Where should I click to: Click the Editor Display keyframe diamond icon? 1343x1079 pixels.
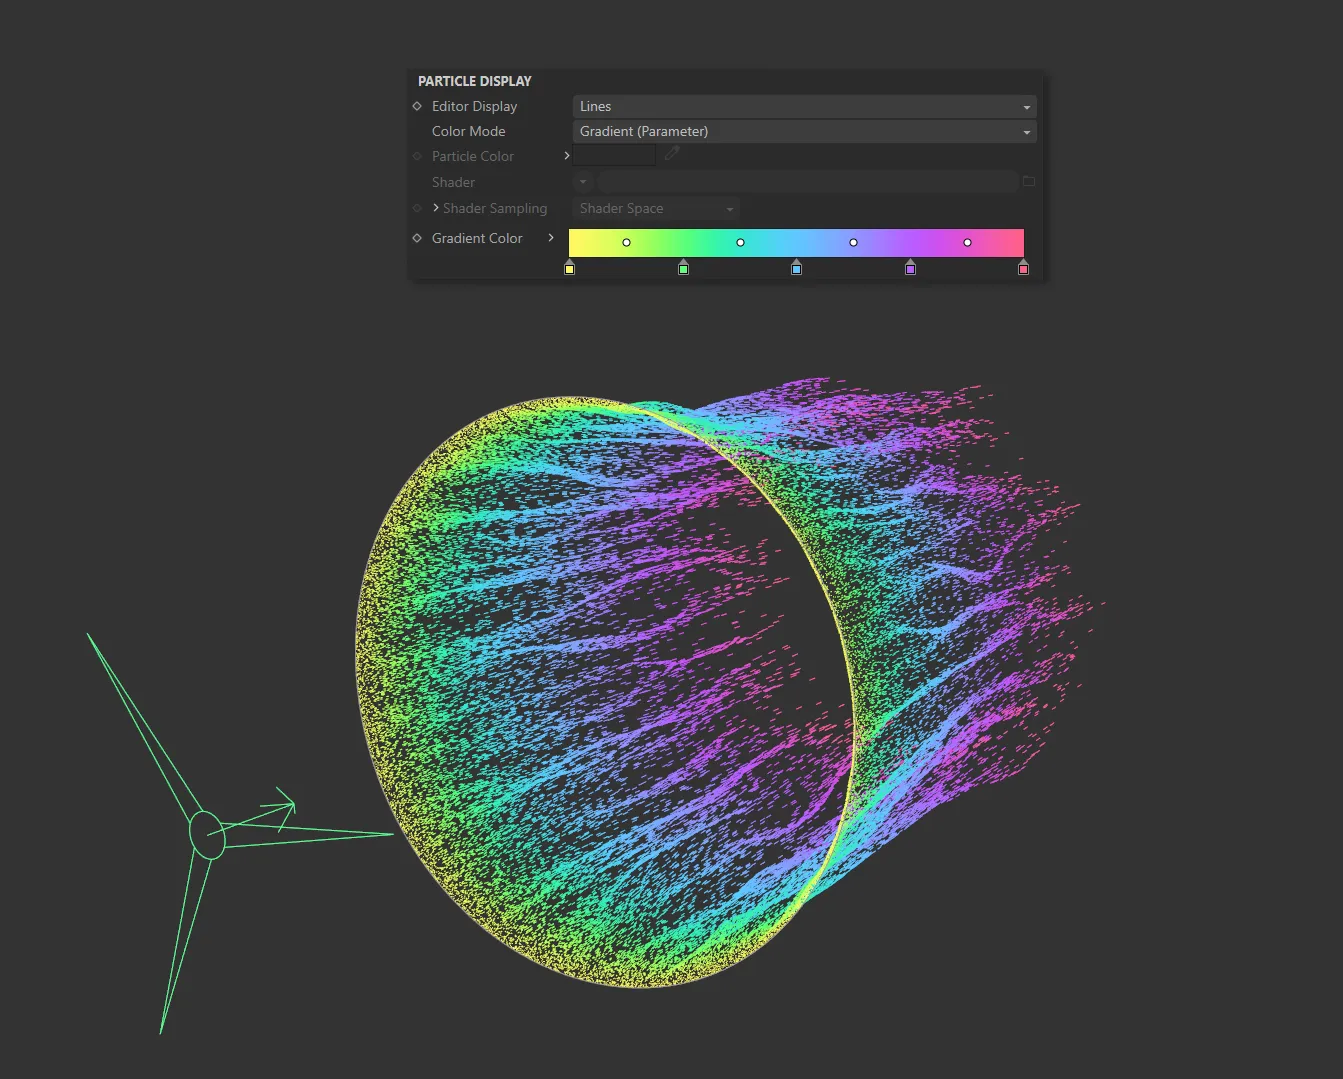(417, 106)
